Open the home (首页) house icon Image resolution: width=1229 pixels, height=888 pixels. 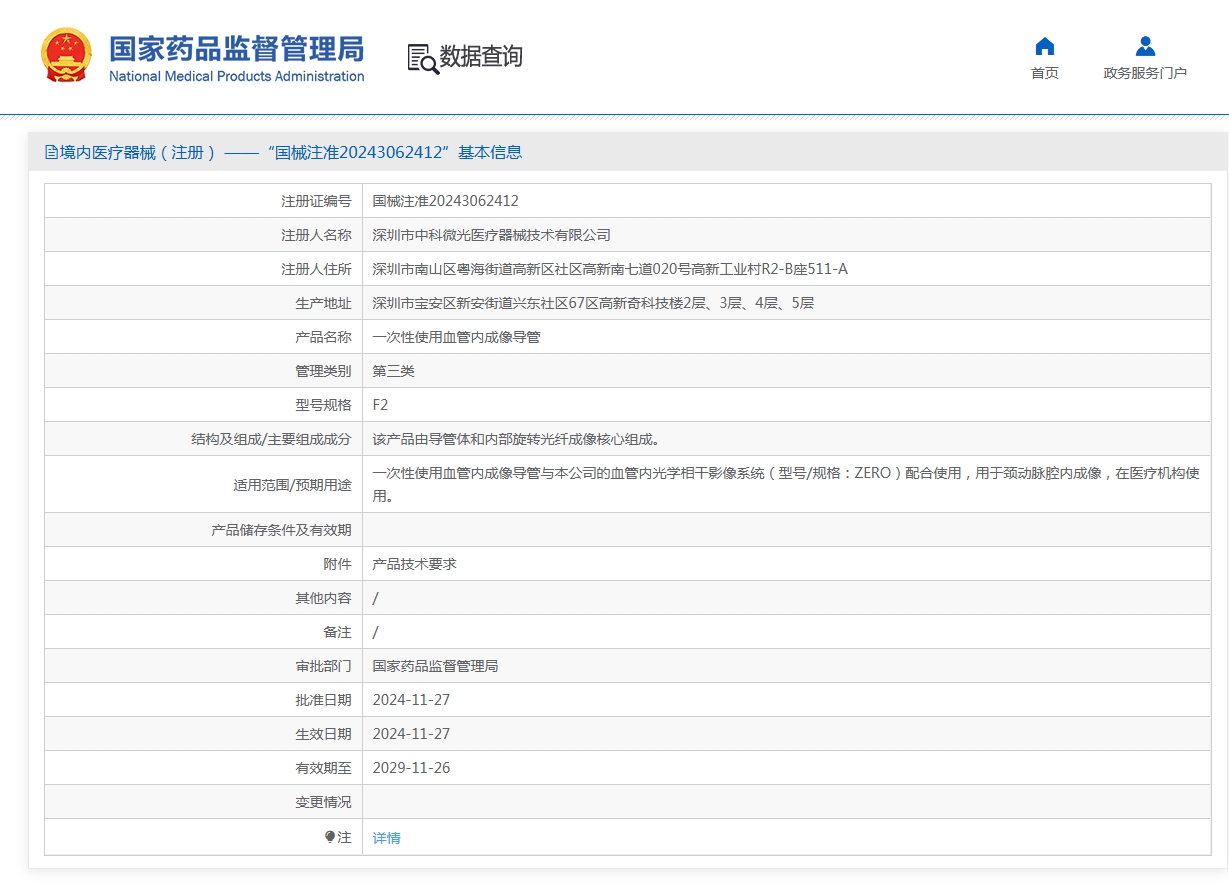pos(1045,46)
